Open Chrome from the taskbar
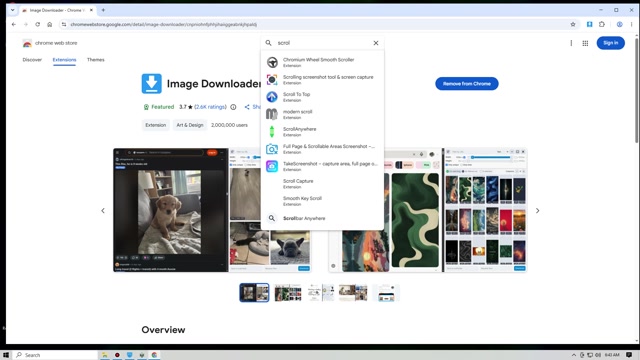The width and height of the screenshot is (640, 360). coord(154,355)
